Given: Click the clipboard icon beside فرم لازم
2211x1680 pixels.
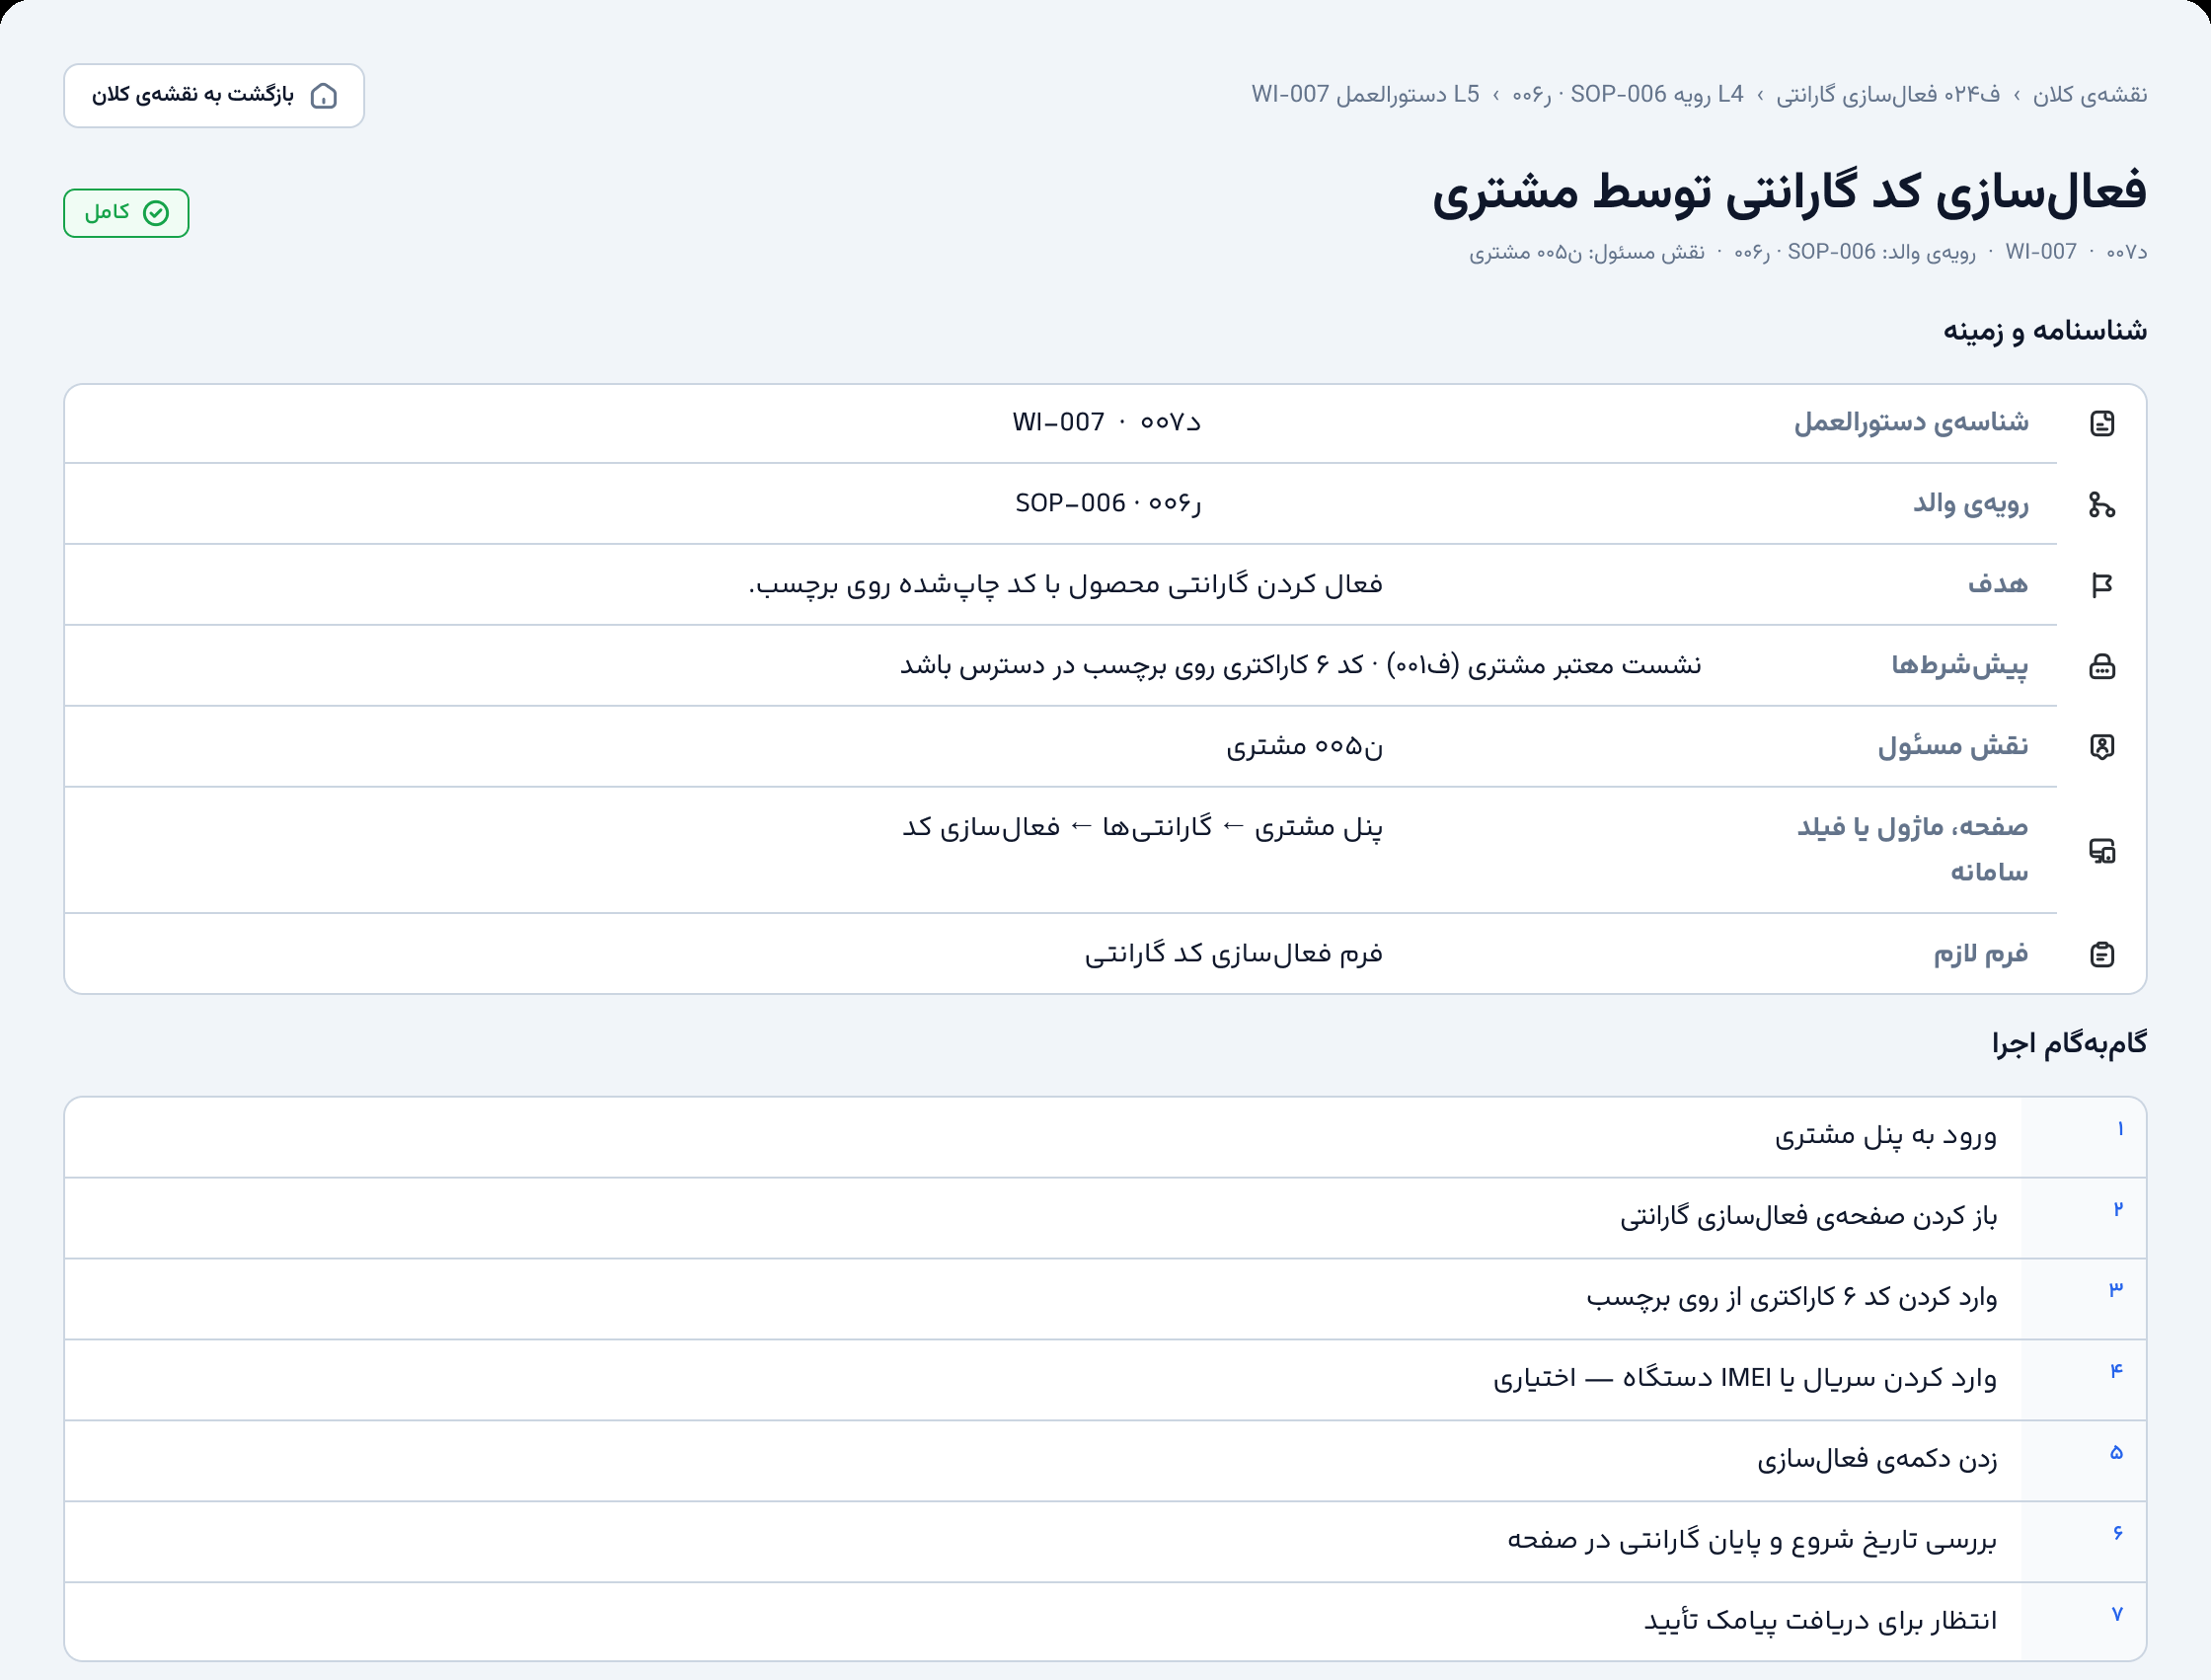Looking at the screenshot, I should [x=2102, y=955].
